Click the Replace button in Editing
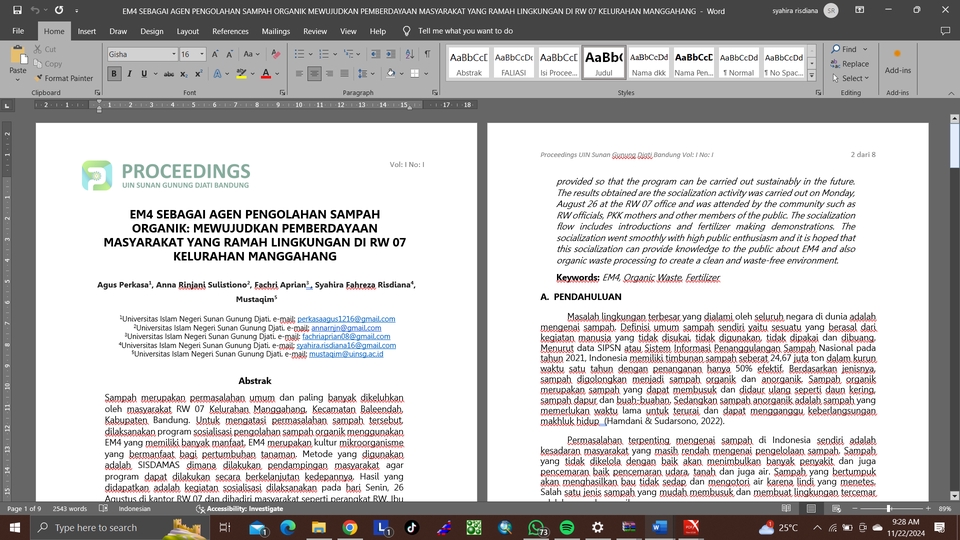 point(855,63)
